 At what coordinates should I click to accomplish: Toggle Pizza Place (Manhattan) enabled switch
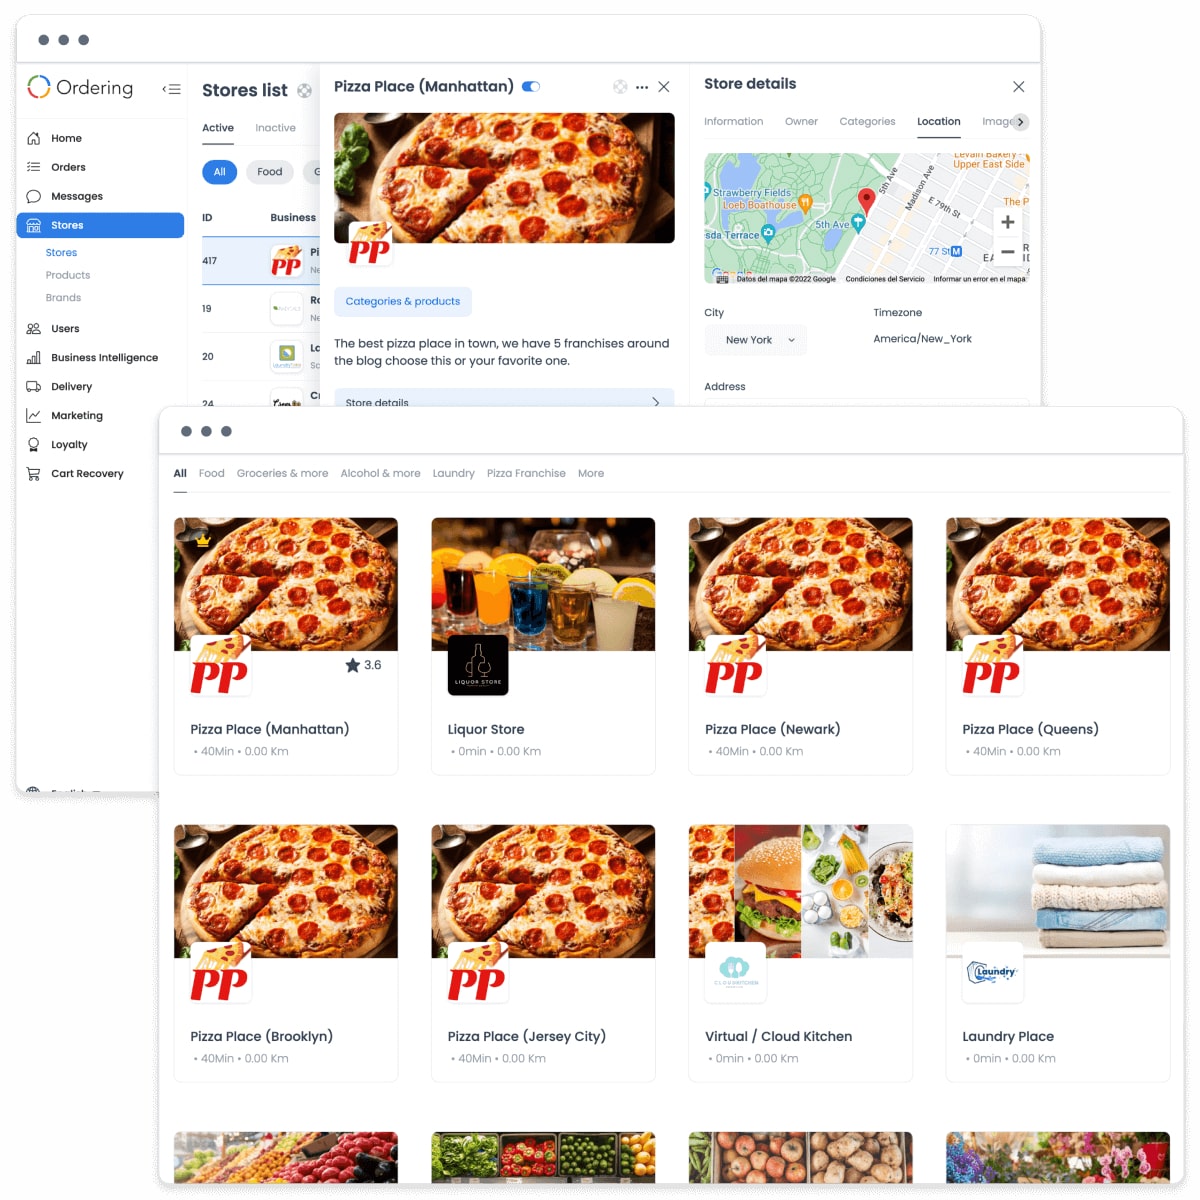coord(531,87)
